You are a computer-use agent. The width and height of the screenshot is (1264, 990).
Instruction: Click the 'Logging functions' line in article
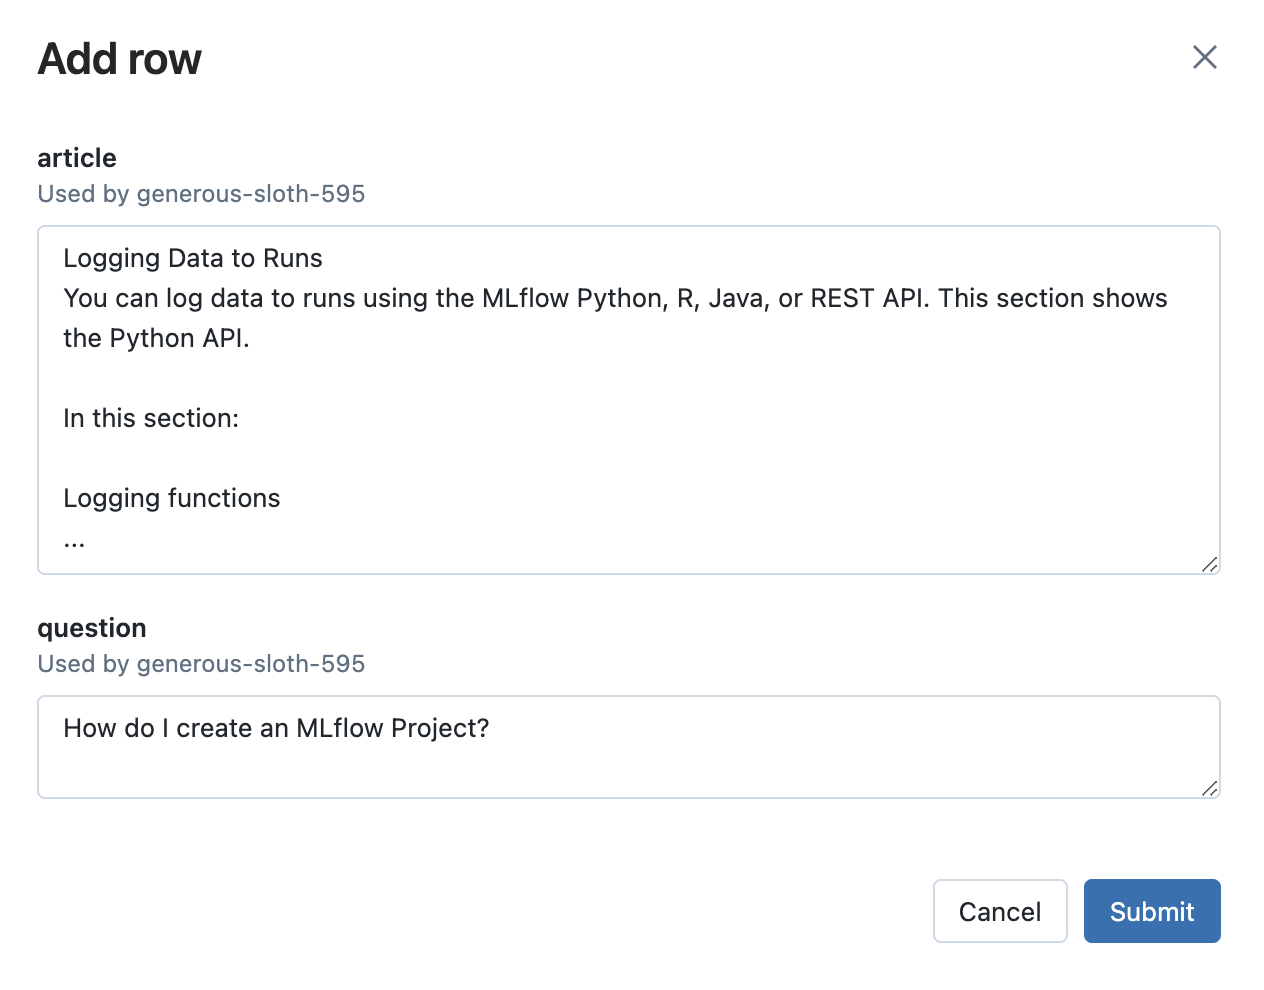click(x=172, y=498)
